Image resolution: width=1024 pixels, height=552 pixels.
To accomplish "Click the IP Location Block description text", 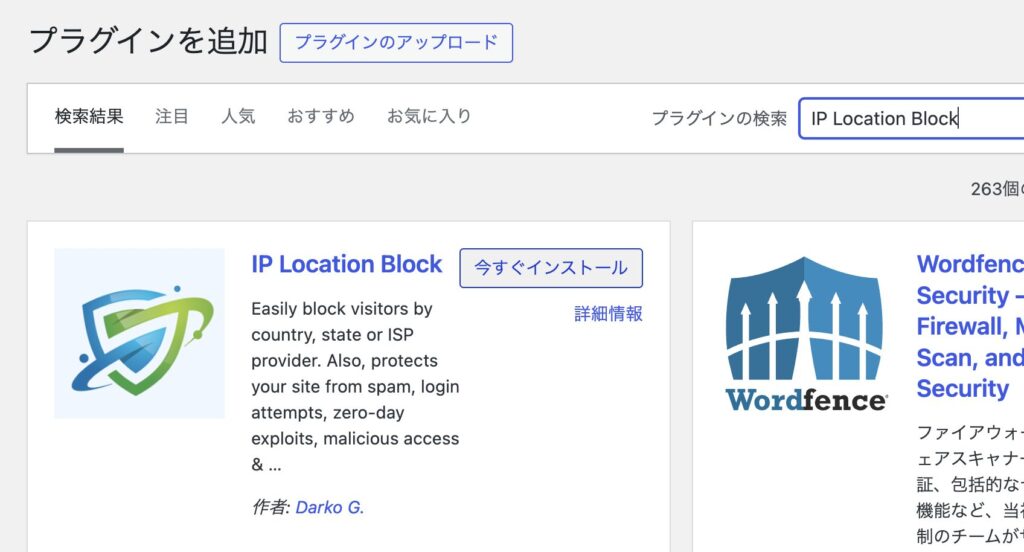I will 355,386.
